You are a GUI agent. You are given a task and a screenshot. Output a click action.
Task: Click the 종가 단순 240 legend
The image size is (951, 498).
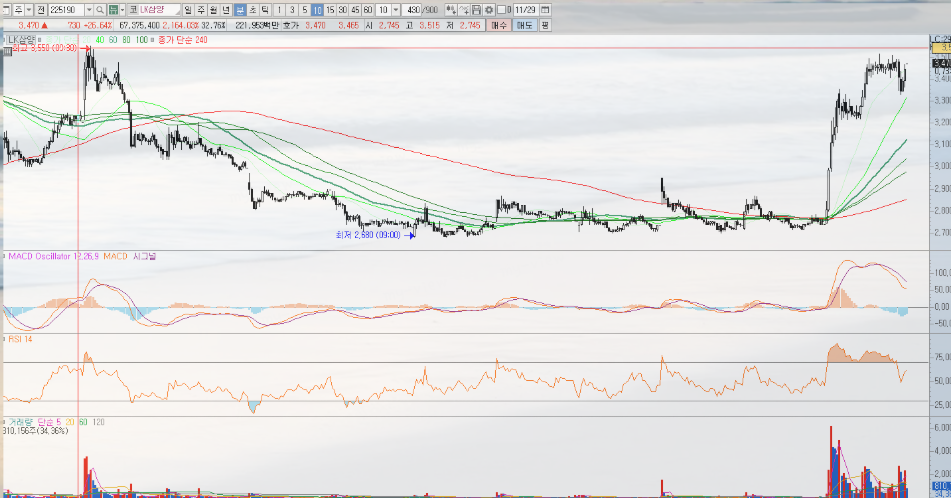tap(183, 39)
